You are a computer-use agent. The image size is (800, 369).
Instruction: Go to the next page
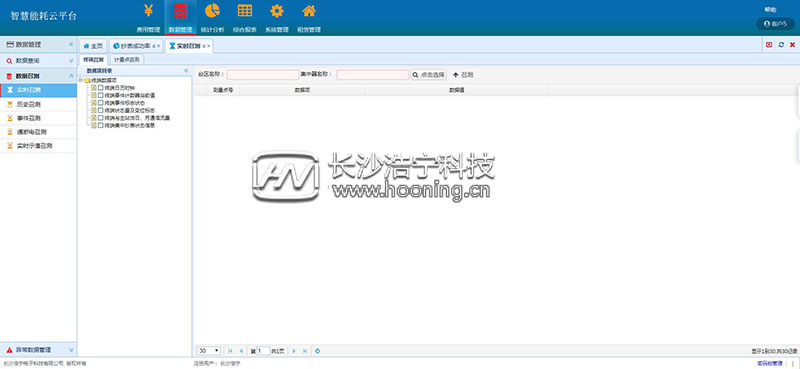click(294, 351)
